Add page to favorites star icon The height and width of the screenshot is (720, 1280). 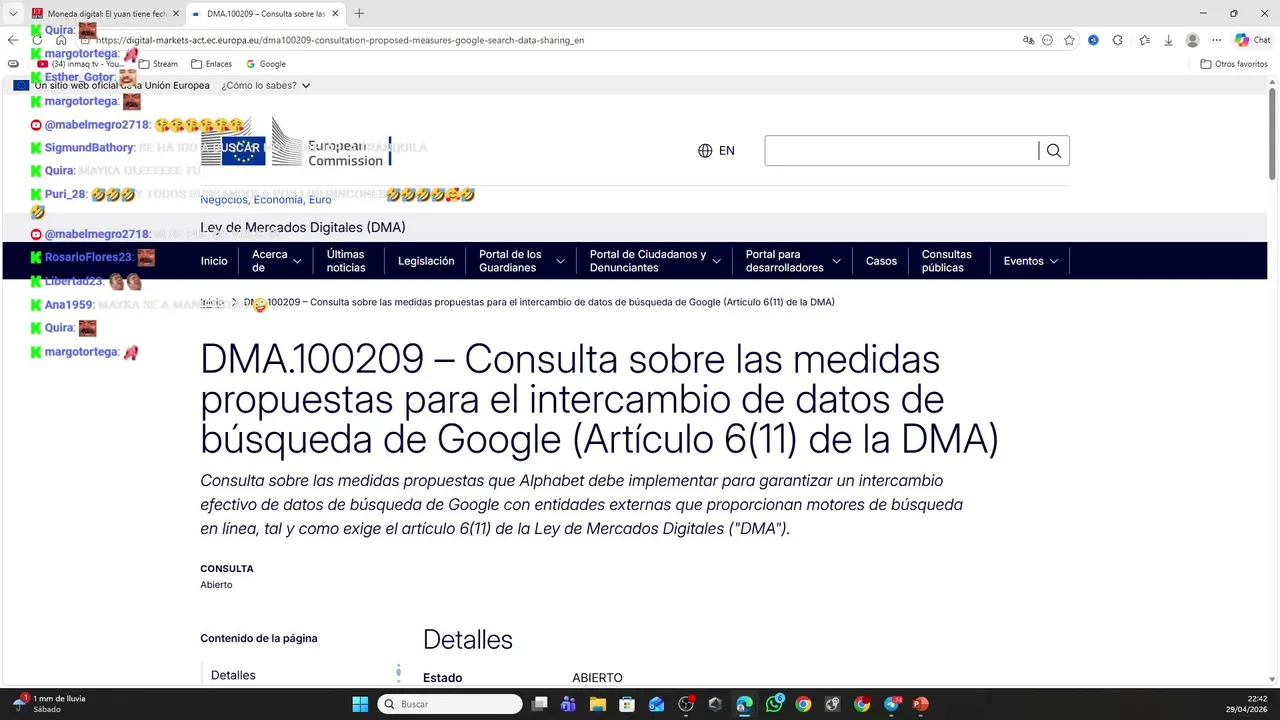1069,40
